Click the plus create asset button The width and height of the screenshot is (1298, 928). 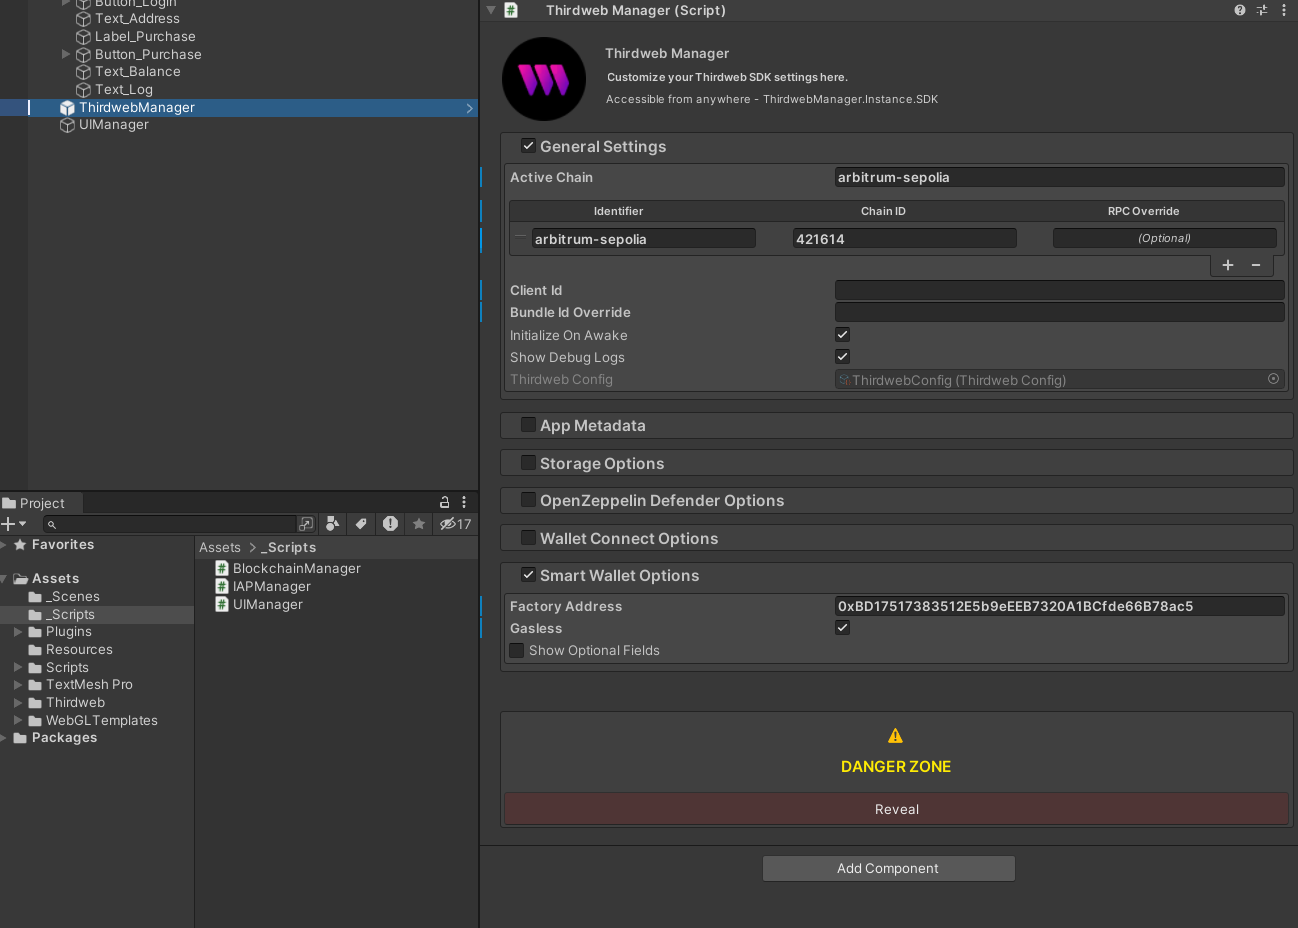(x=13, y=524)
